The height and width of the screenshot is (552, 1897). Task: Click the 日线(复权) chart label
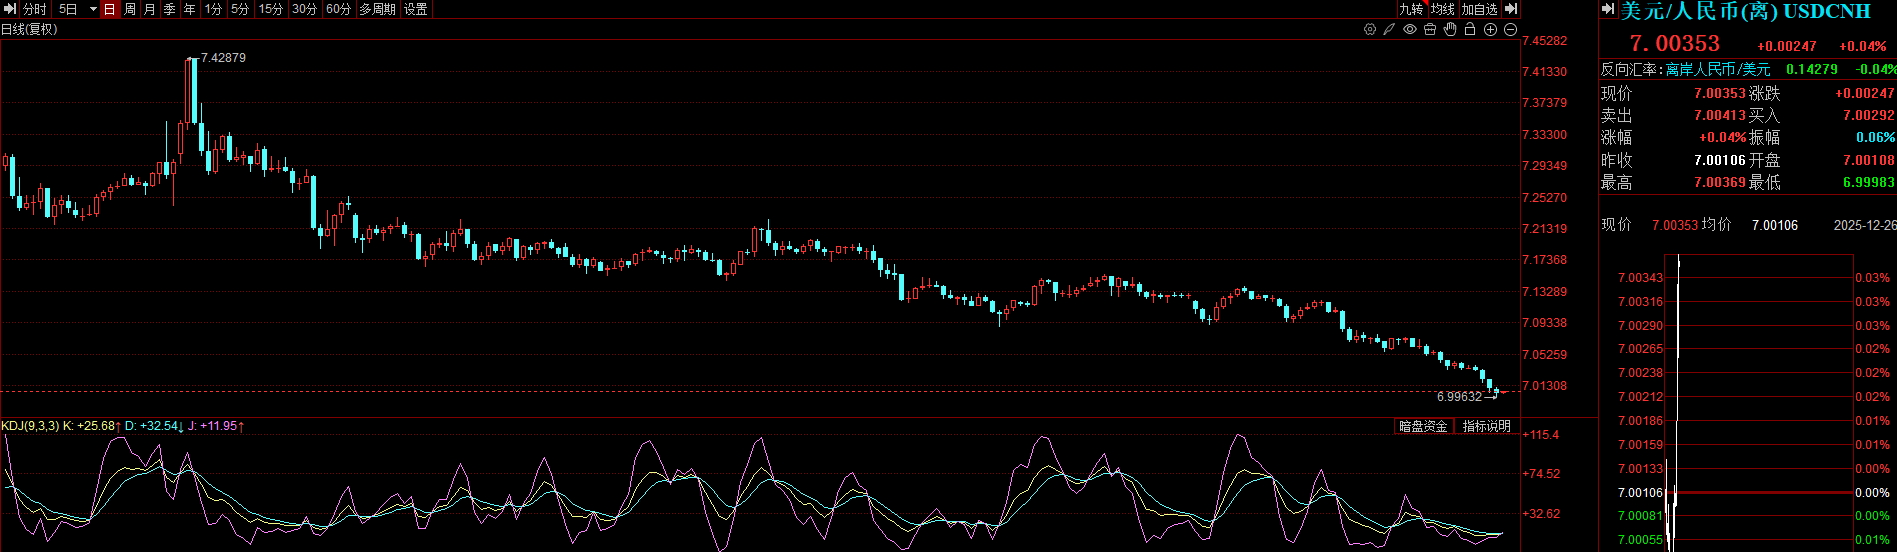(29, 29)
